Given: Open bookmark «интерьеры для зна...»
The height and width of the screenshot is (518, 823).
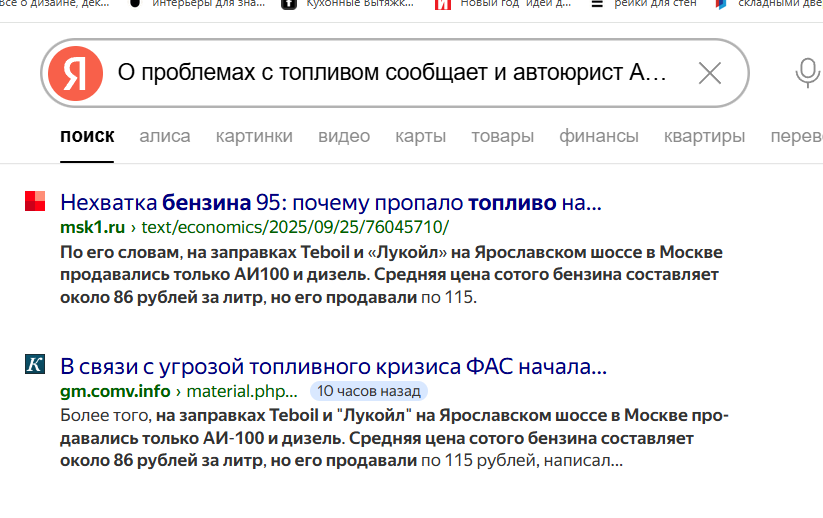Looking at the screenshot, I should [x=197, y=4].
